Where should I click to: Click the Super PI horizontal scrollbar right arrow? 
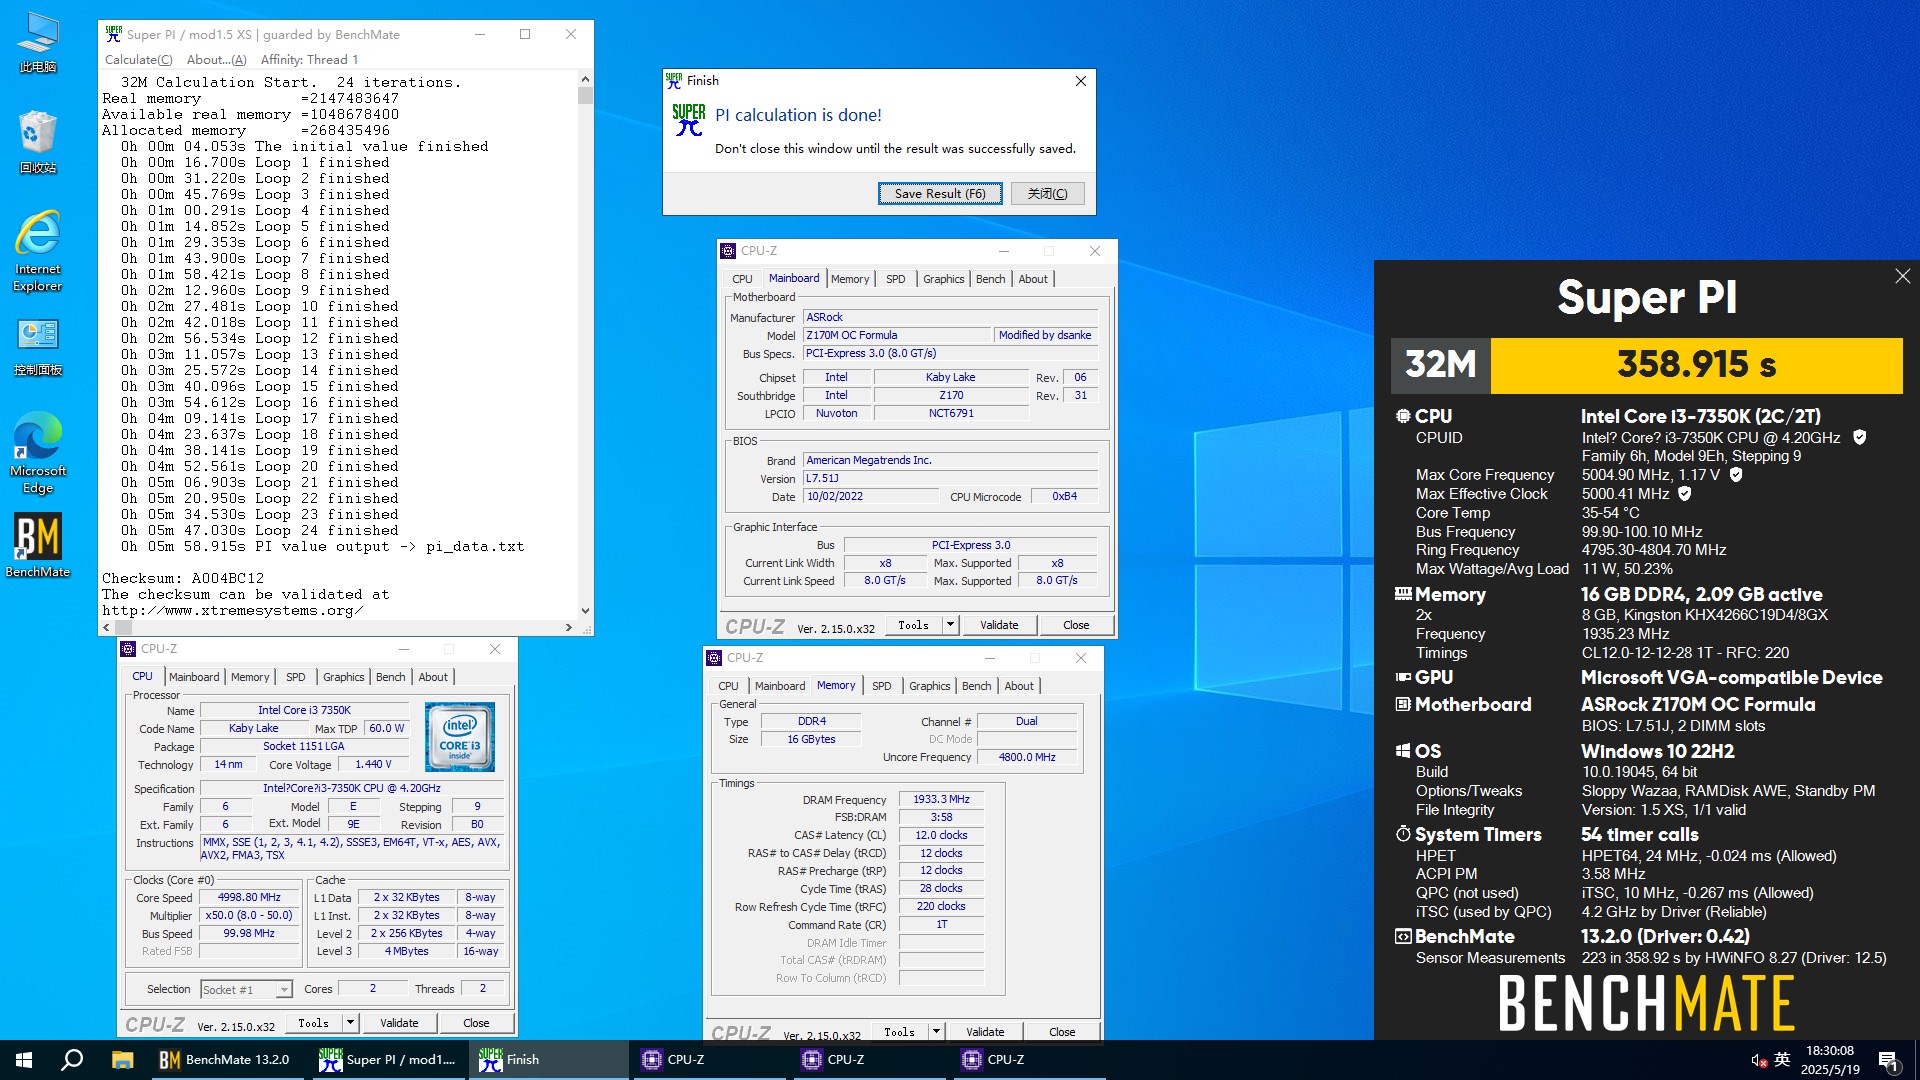569,628
